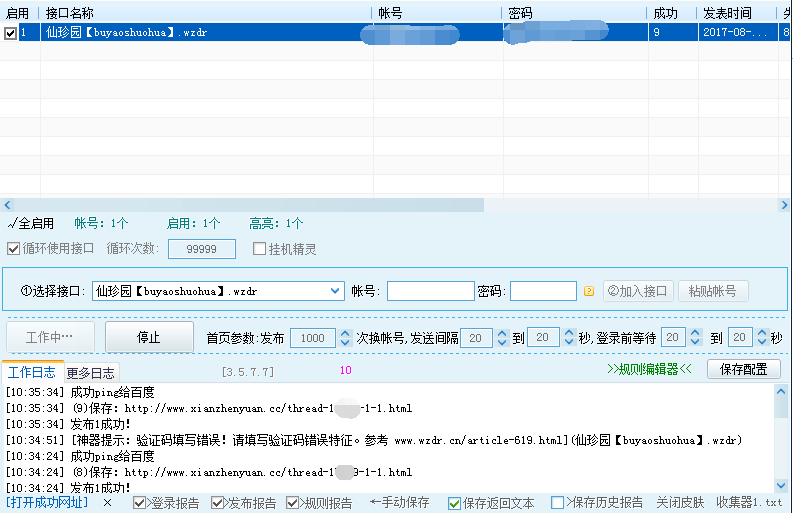
Task: Toggle 发布报告 checkbox
Action: click(x=217, y=503)
